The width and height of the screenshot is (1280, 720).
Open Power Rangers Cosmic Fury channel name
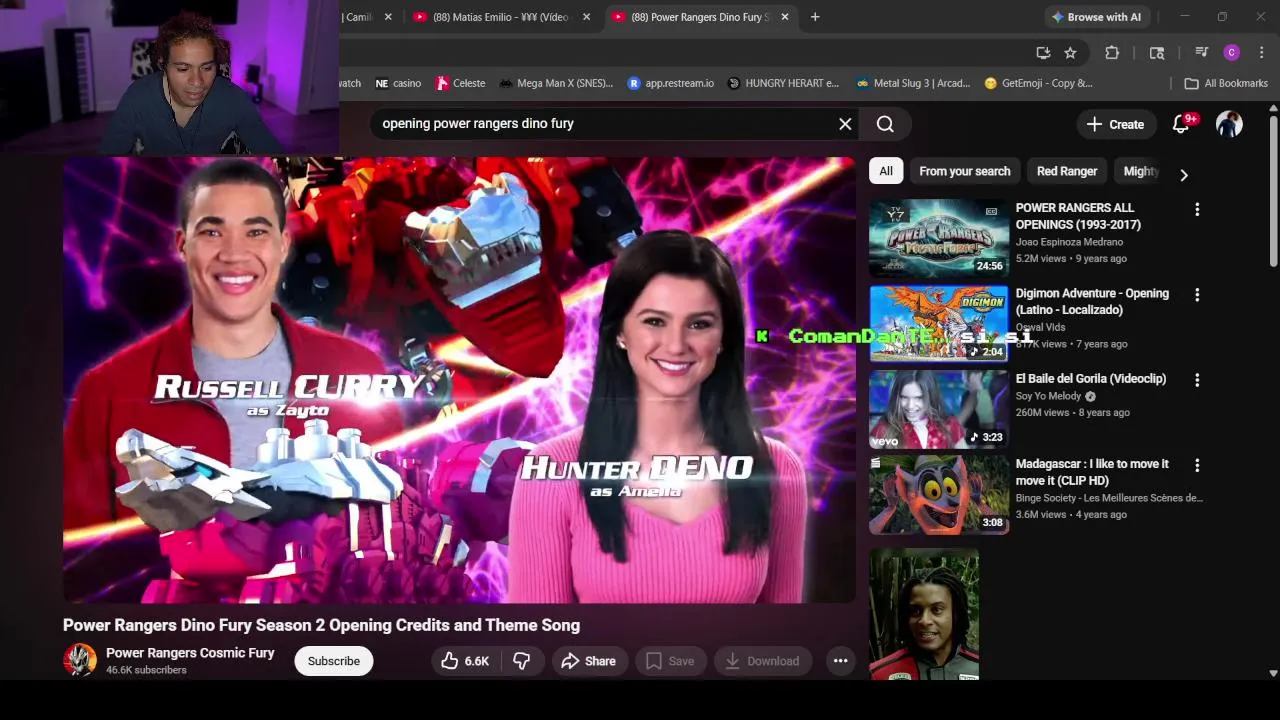point(190,653)
